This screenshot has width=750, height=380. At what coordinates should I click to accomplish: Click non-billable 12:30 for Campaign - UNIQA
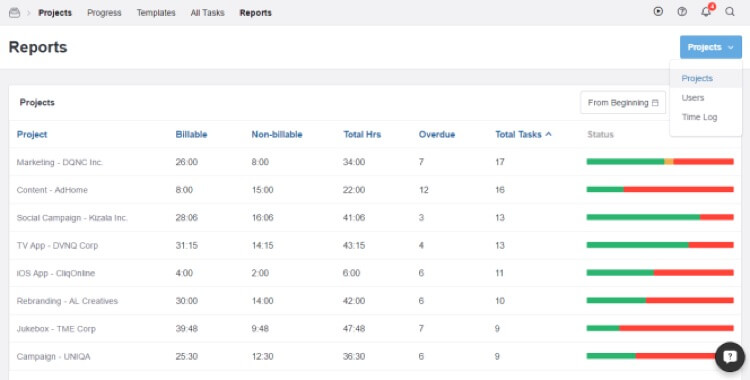263,357
